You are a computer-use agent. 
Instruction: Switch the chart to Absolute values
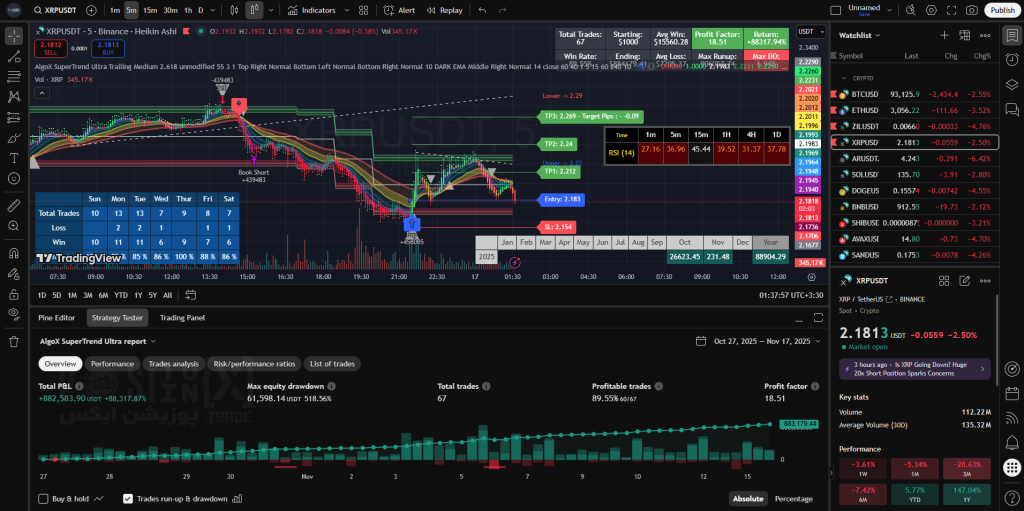pos(748,499)
